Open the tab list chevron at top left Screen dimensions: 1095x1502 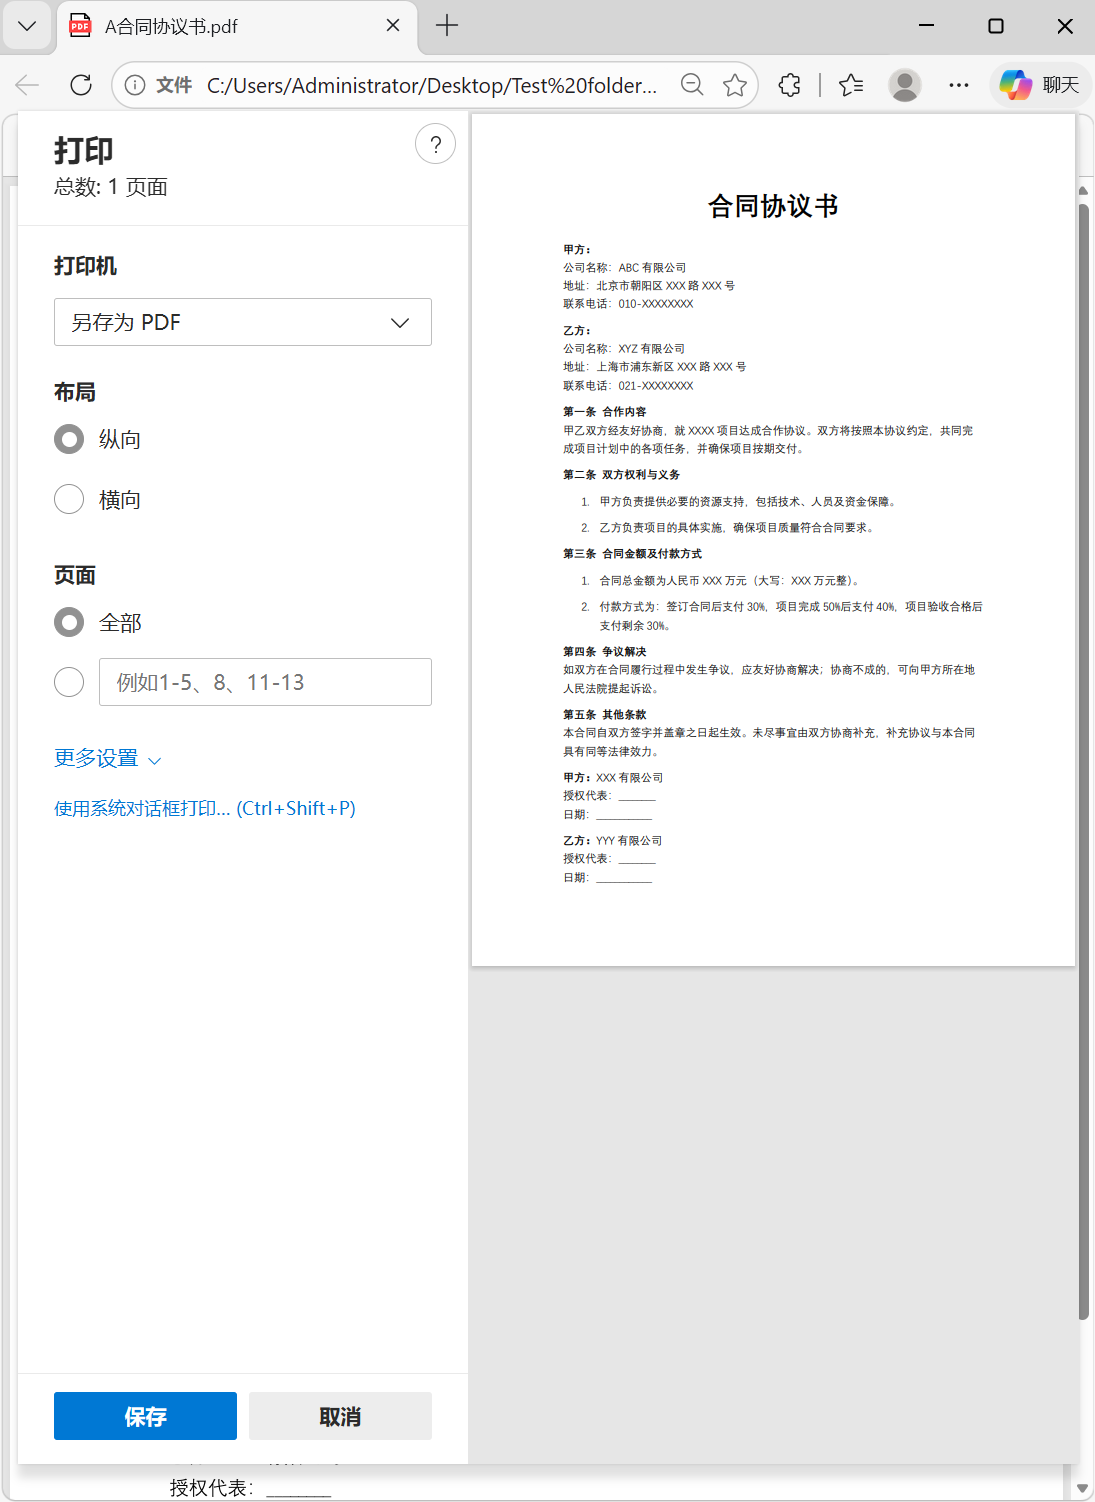(27, 26)
